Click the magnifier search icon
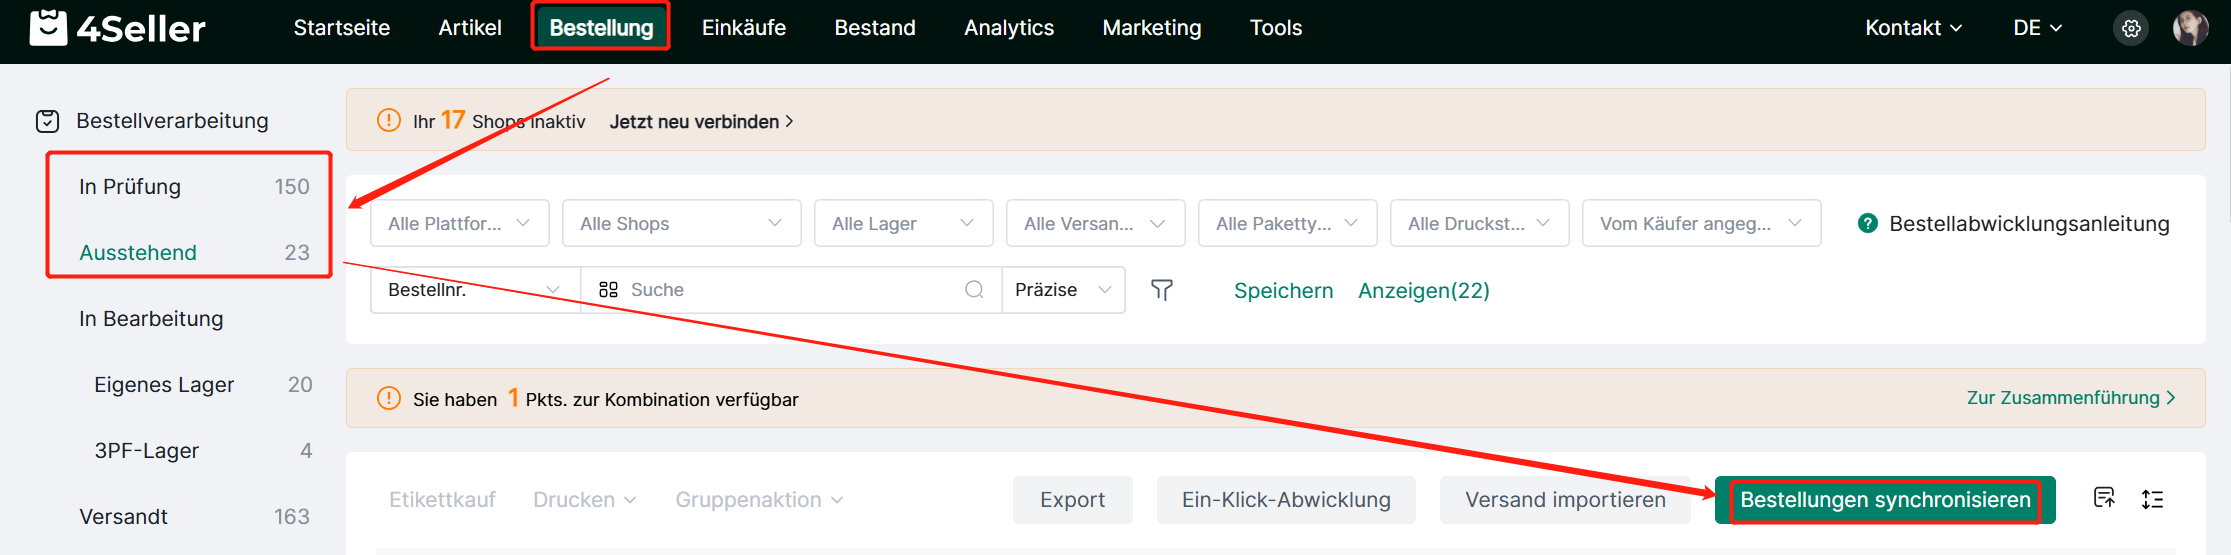This screenshot has width=2231, height=555. coord(974,290)
